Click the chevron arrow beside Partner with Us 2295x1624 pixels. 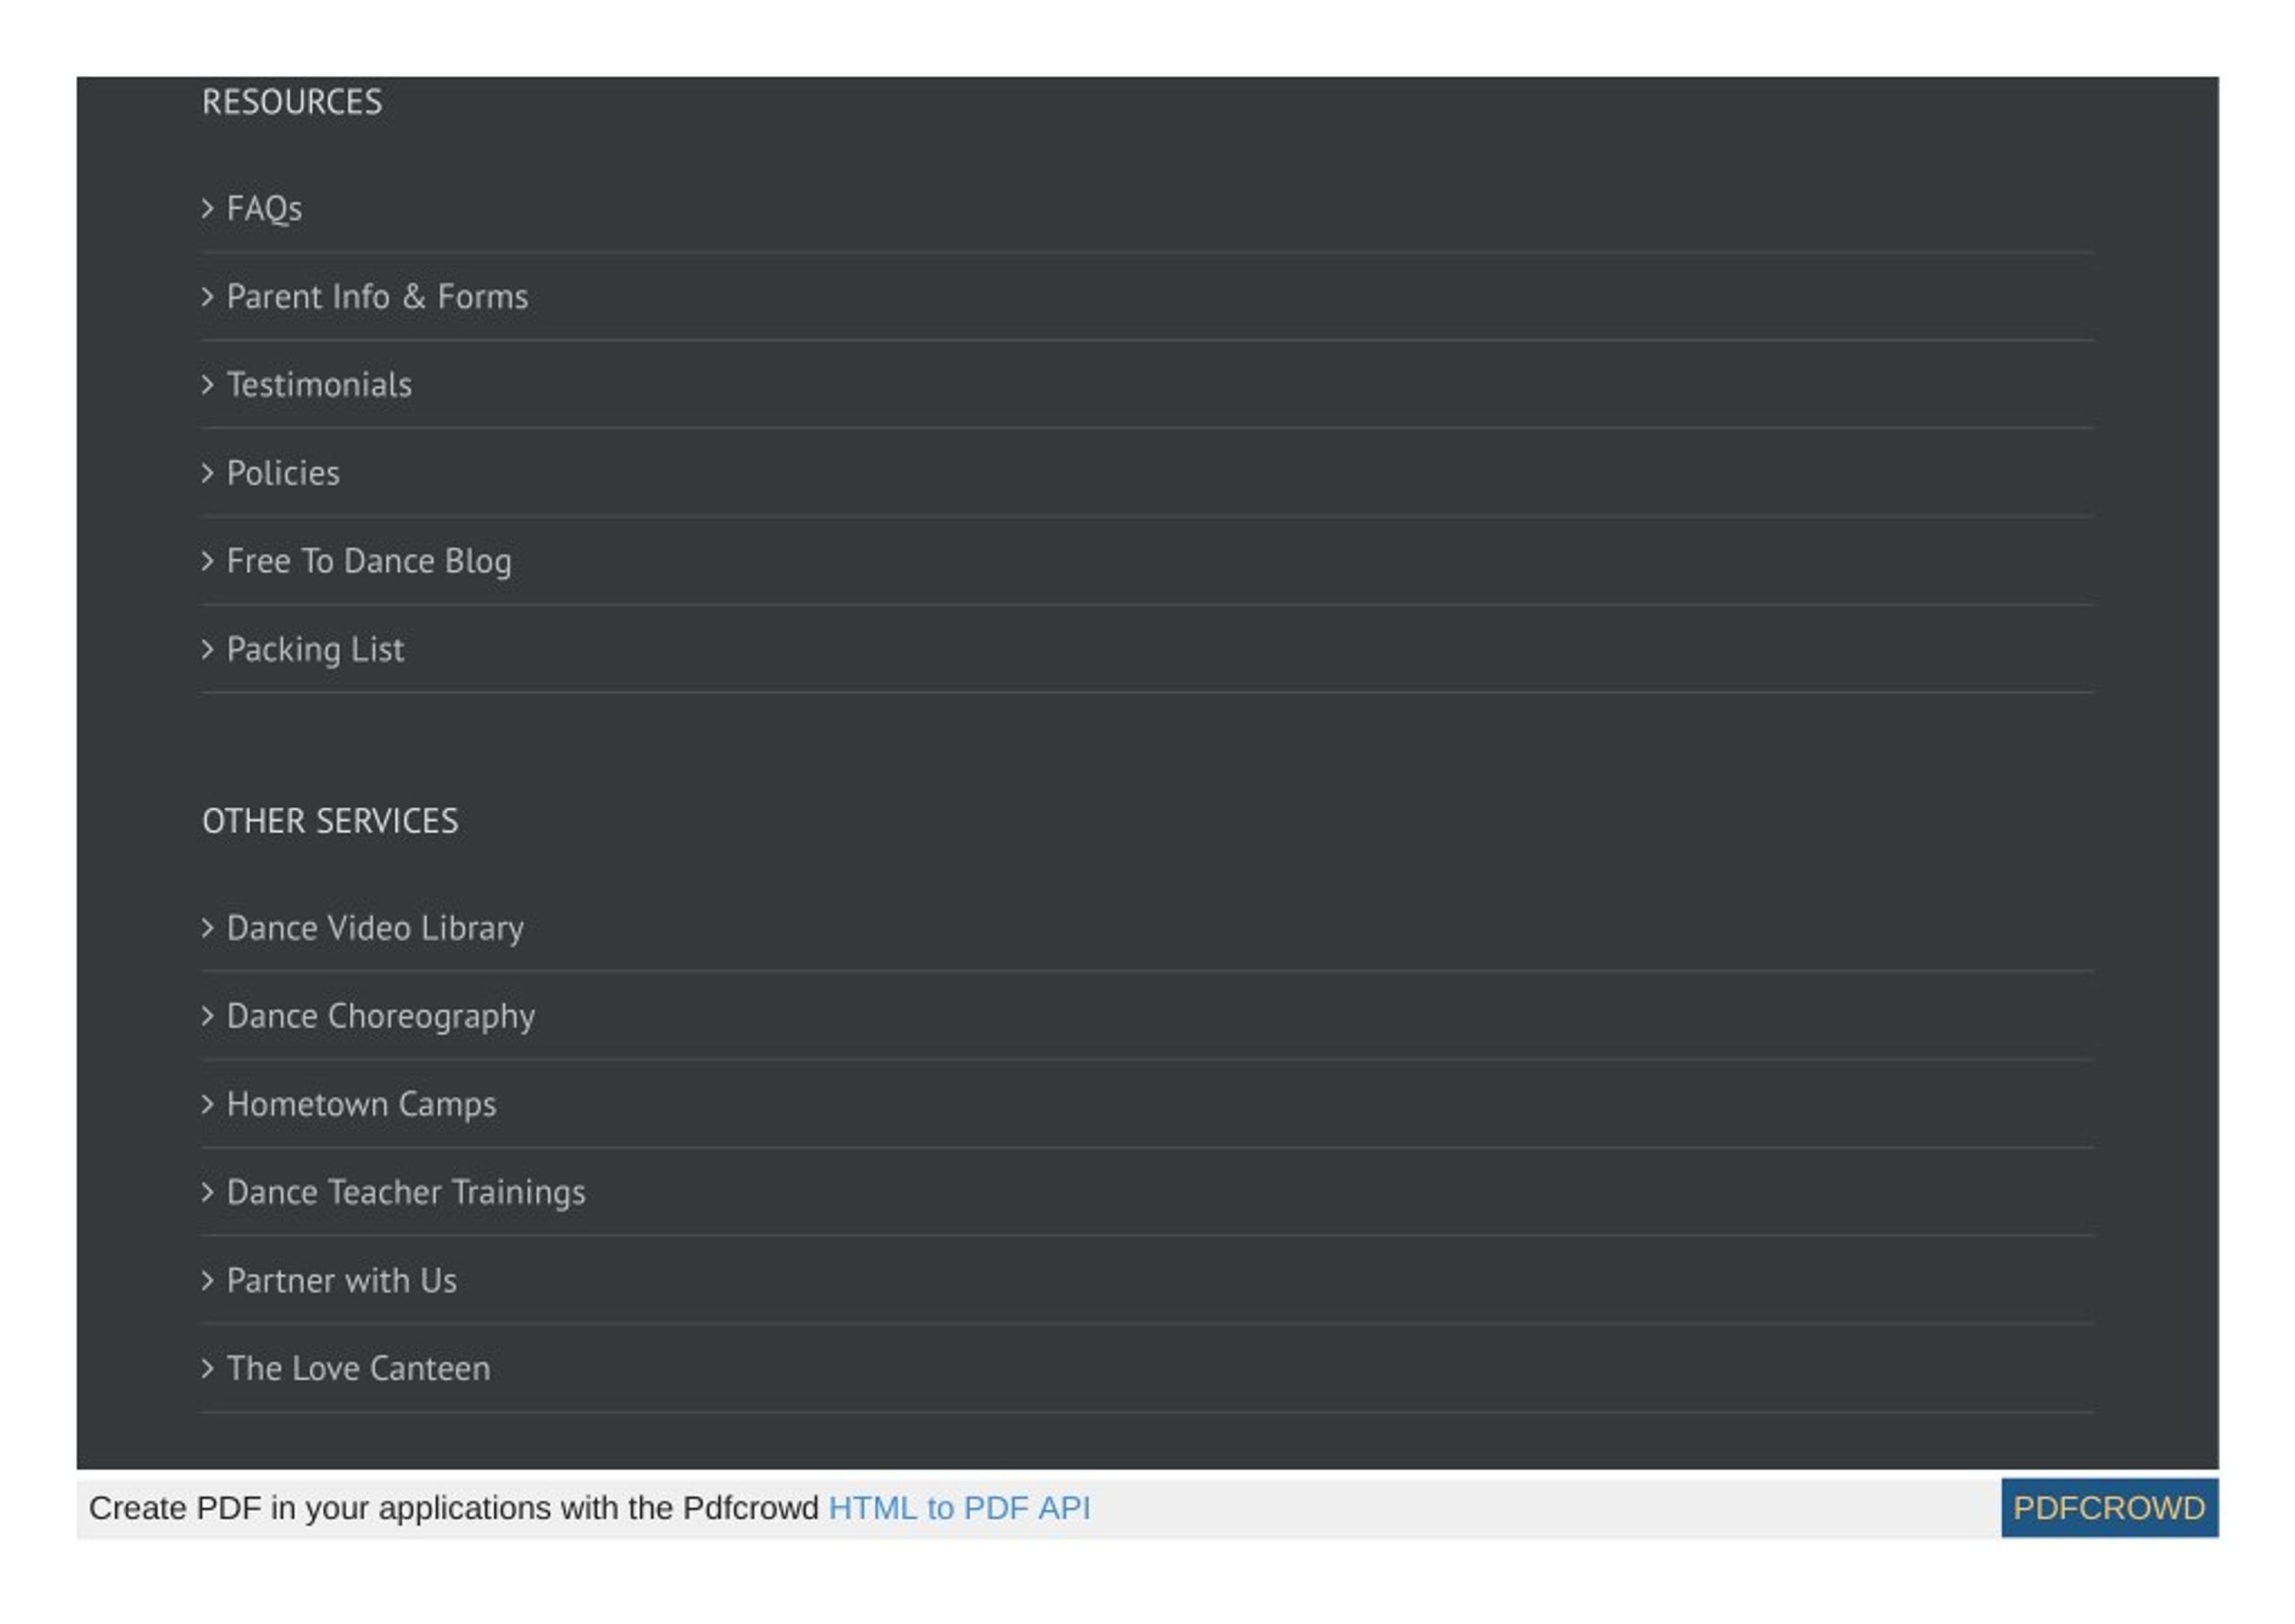click(x=208, y=1280)
